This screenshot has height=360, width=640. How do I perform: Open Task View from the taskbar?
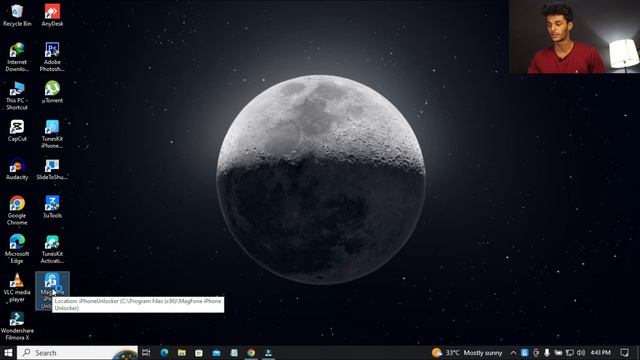click(x=146, y=353)
